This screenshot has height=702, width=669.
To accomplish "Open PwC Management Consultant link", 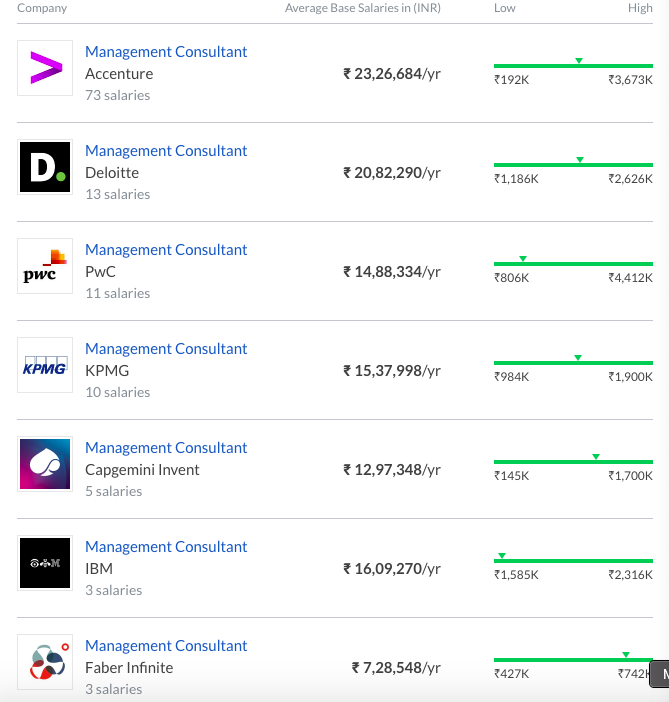I will point(166,250).
